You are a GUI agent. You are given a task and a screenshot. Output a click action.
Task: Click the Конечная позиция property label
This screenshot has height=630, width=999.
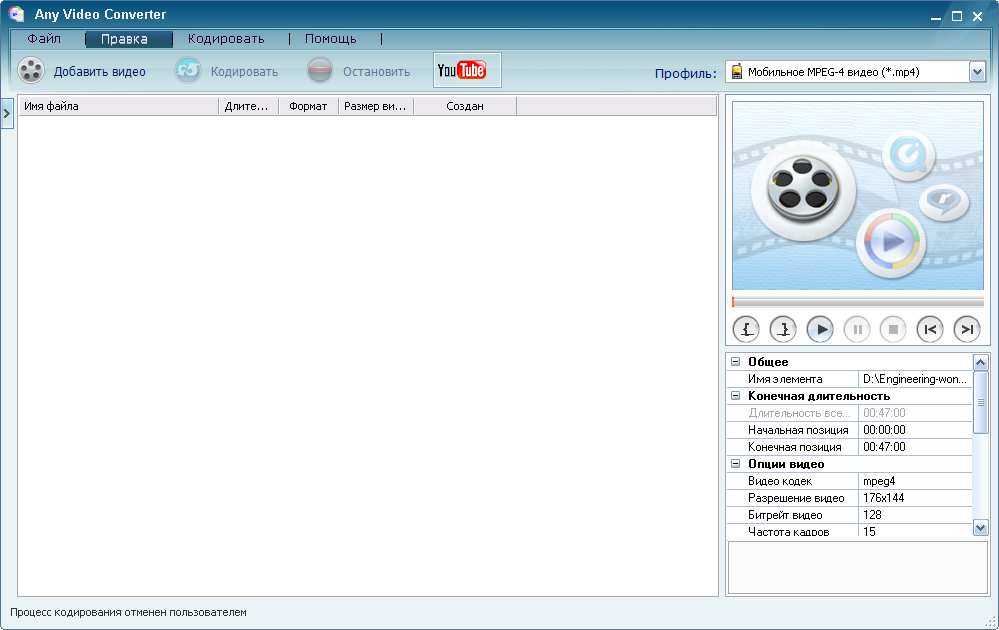coord(794,447)
